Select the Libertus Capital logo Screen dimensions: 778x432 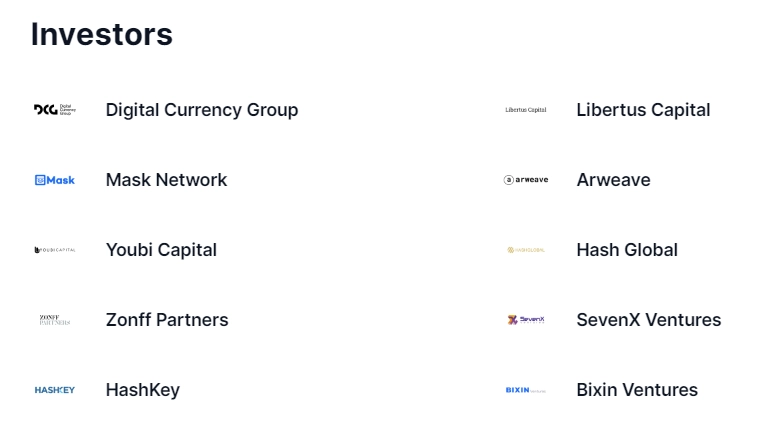coord(525,110)
